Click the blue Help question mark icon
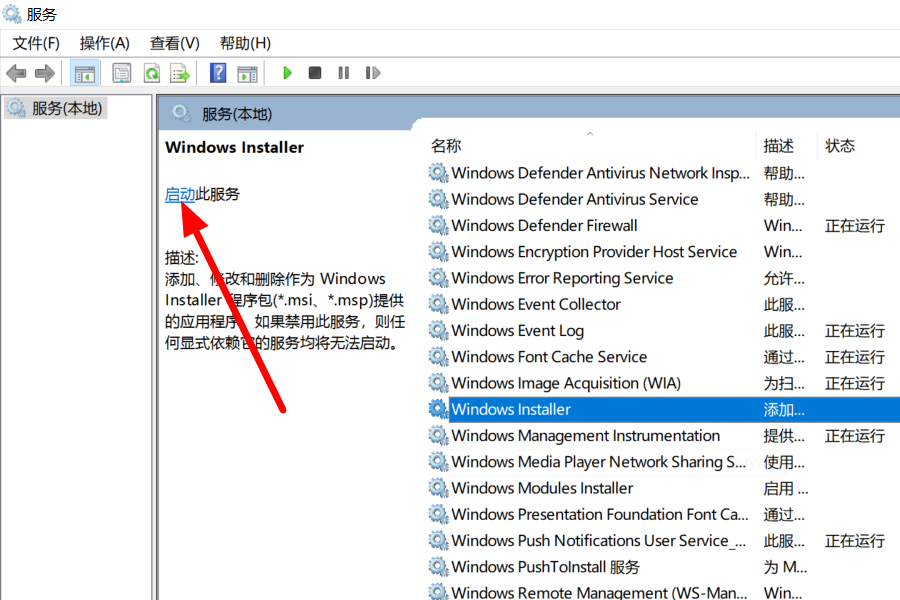Viewport: 900px width, 600px height. point(218,73)
